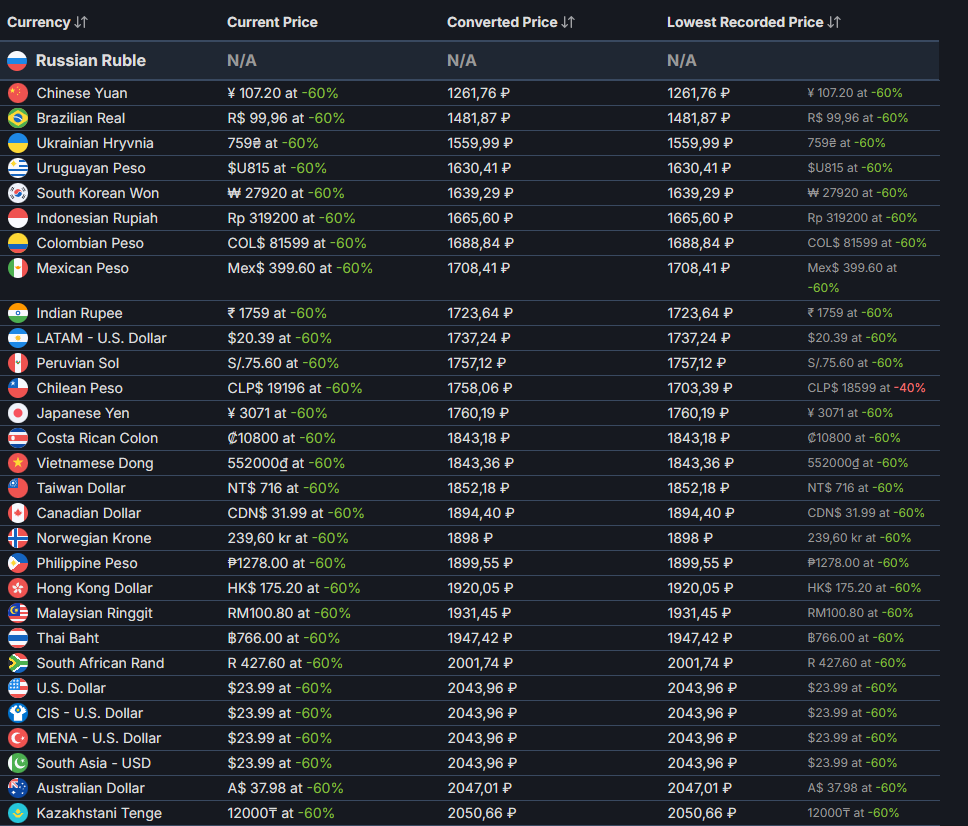Click the Indonesian Rupiah flag icon

(x=18, y=218)
